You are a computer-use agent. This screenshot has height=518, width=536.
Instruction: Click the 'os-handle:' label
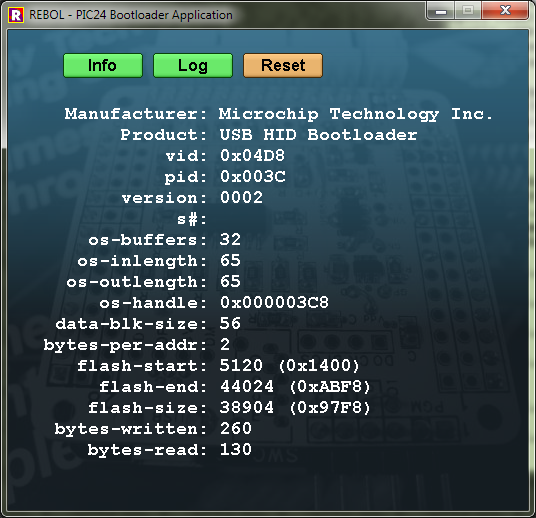153,303
